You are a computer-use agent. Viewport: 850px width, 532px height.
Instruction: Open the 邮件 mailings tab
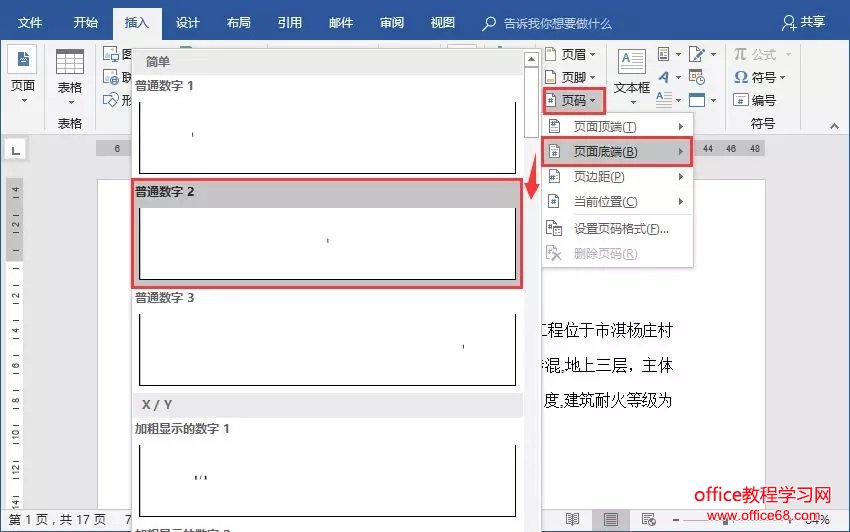click(340, 23)
